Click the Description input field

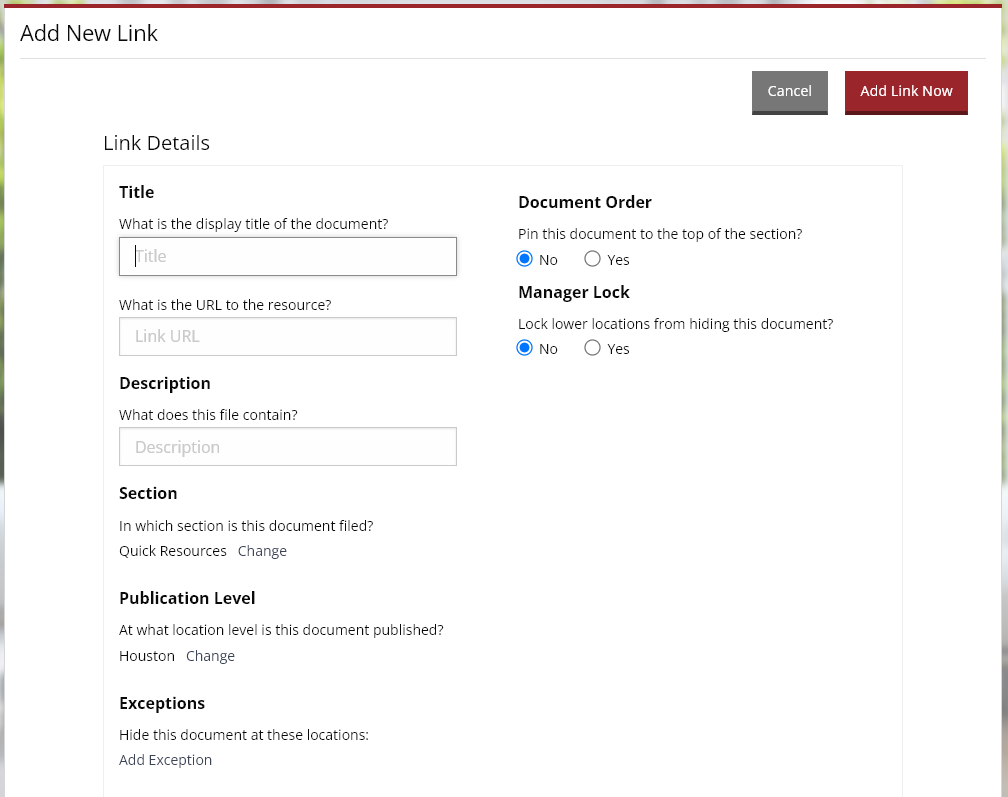pyautogui.click(x=287, y=446)
